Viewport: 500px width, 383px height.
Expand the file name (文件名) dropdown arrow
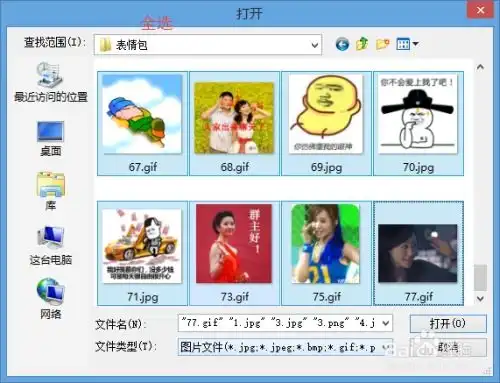386,323
